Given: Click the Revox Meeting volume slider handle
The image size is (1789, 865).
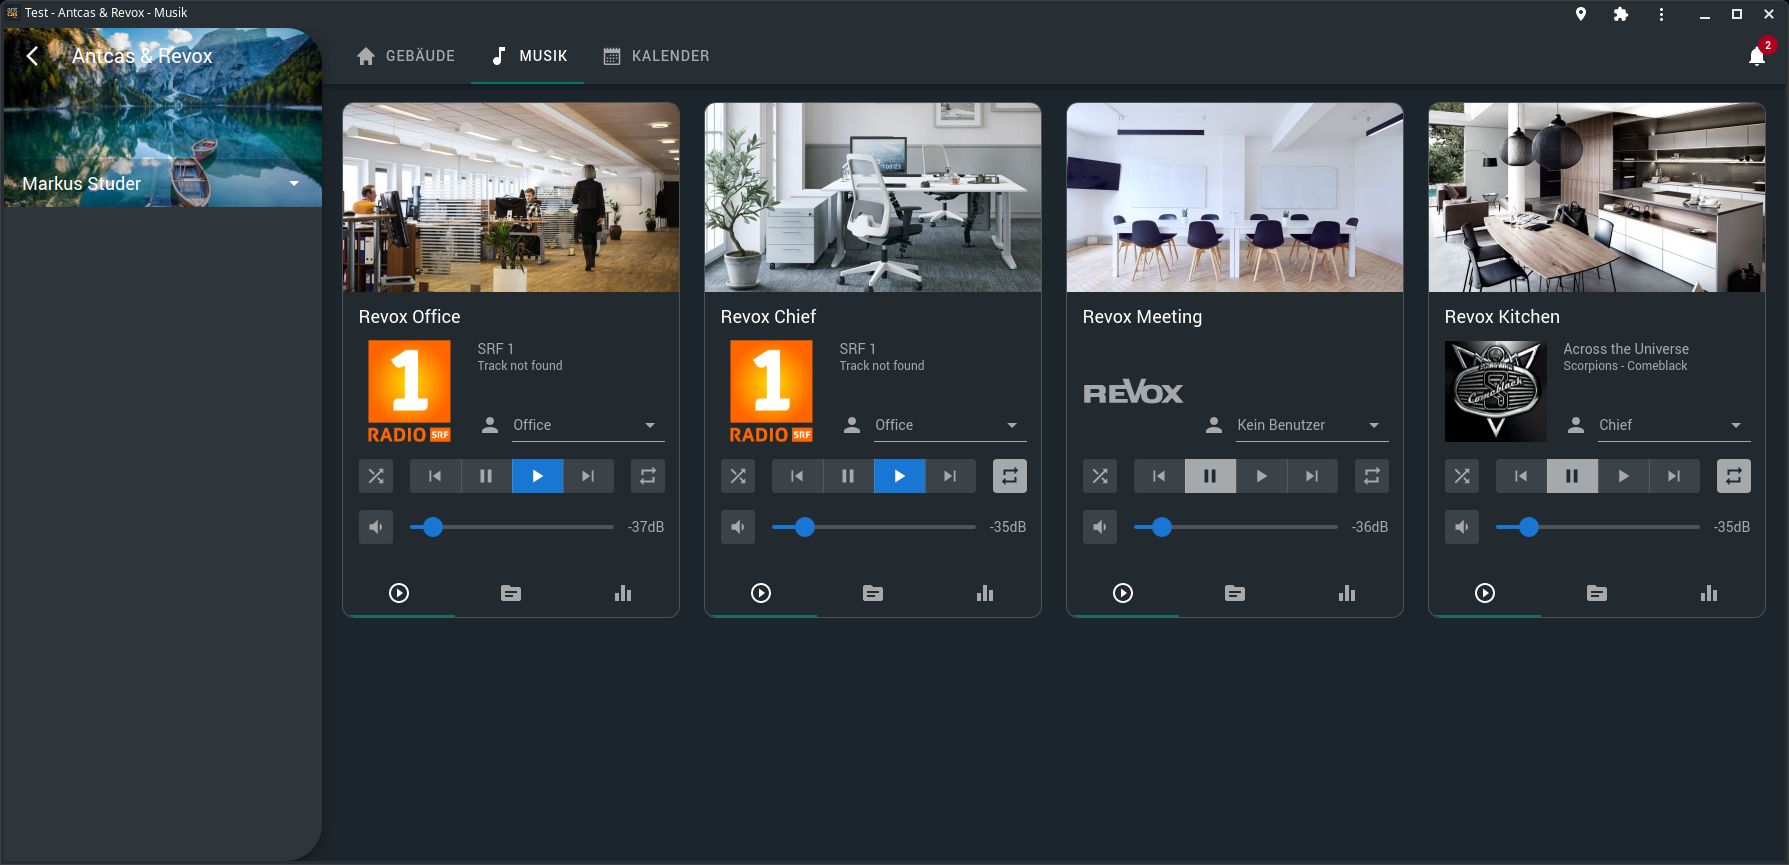Looking at the screenshot, I should click(x=1161, y=527).
